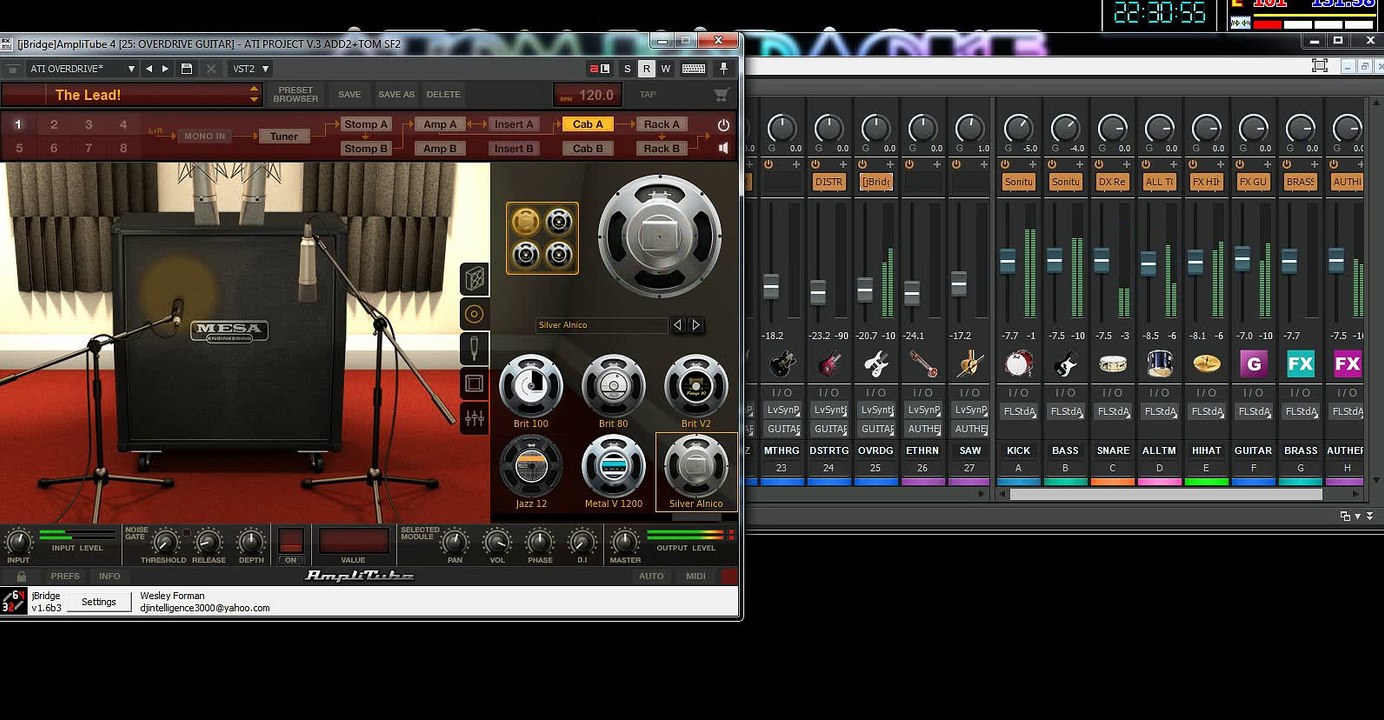Click the KICK track drum icon
This screenshot has width=1384, height=720.
click(1018, 363)
